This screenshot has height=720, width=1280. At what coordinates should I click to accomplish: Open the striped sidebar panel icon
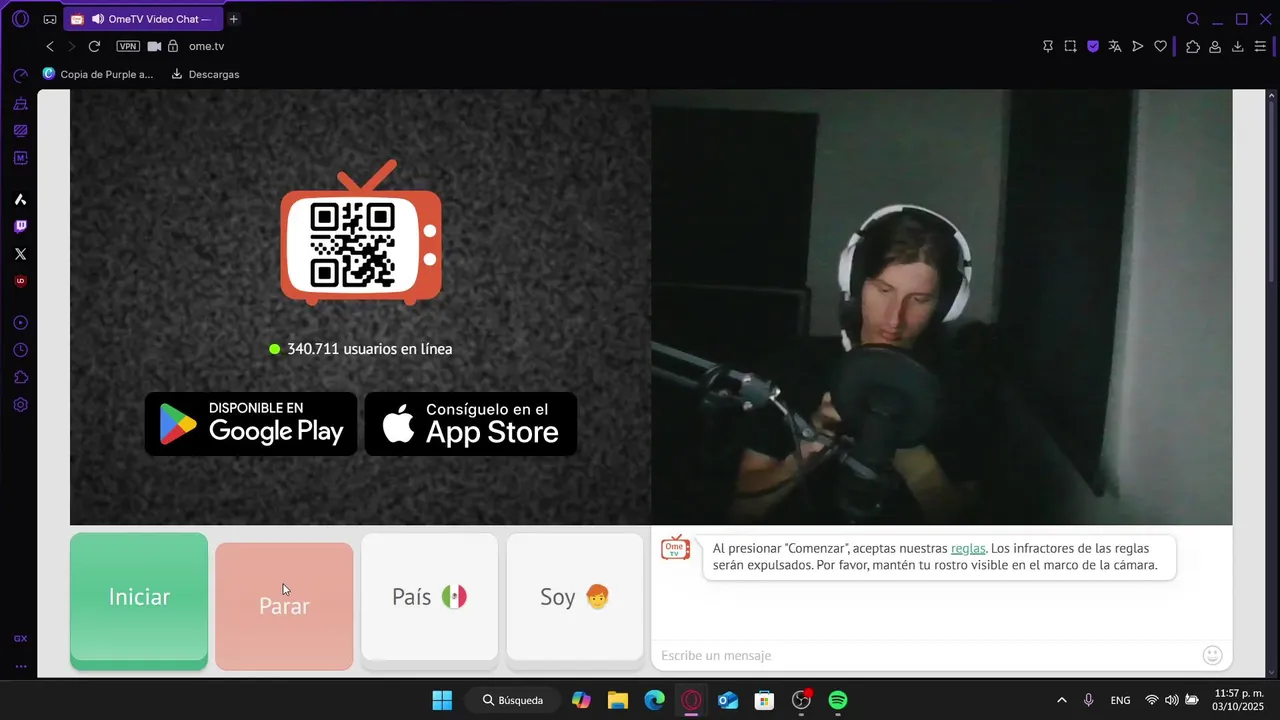pos(20,130)
